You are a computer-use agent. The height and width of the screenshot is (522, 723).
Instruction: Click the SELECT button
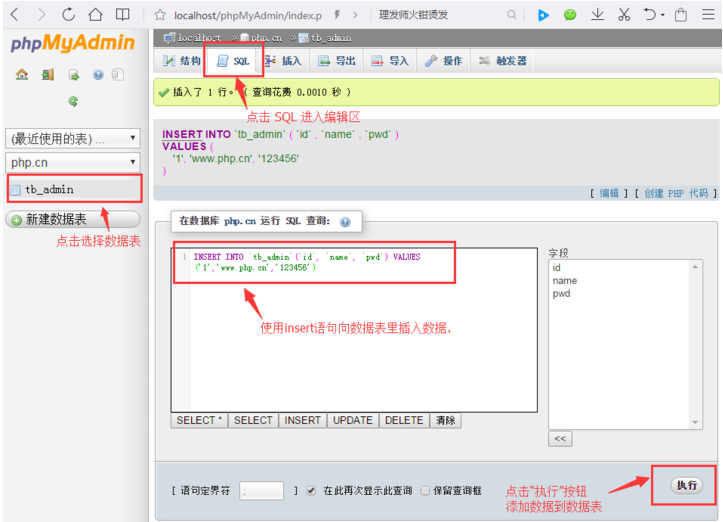pos(253,421)
